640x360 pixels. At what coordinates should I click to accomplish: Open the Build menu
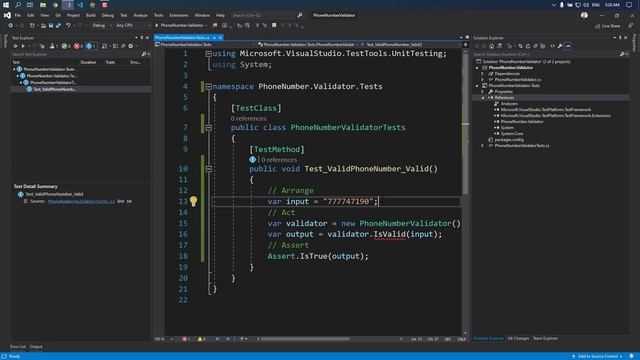pos(91,15)
